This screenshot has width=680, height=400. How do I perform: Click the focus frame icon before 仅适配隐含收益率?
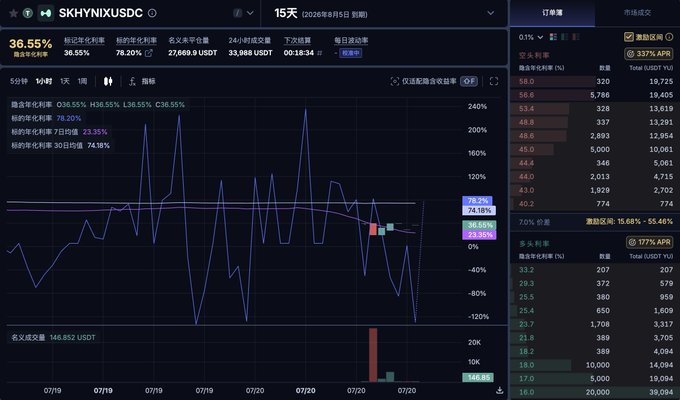[x=395, y=81]
